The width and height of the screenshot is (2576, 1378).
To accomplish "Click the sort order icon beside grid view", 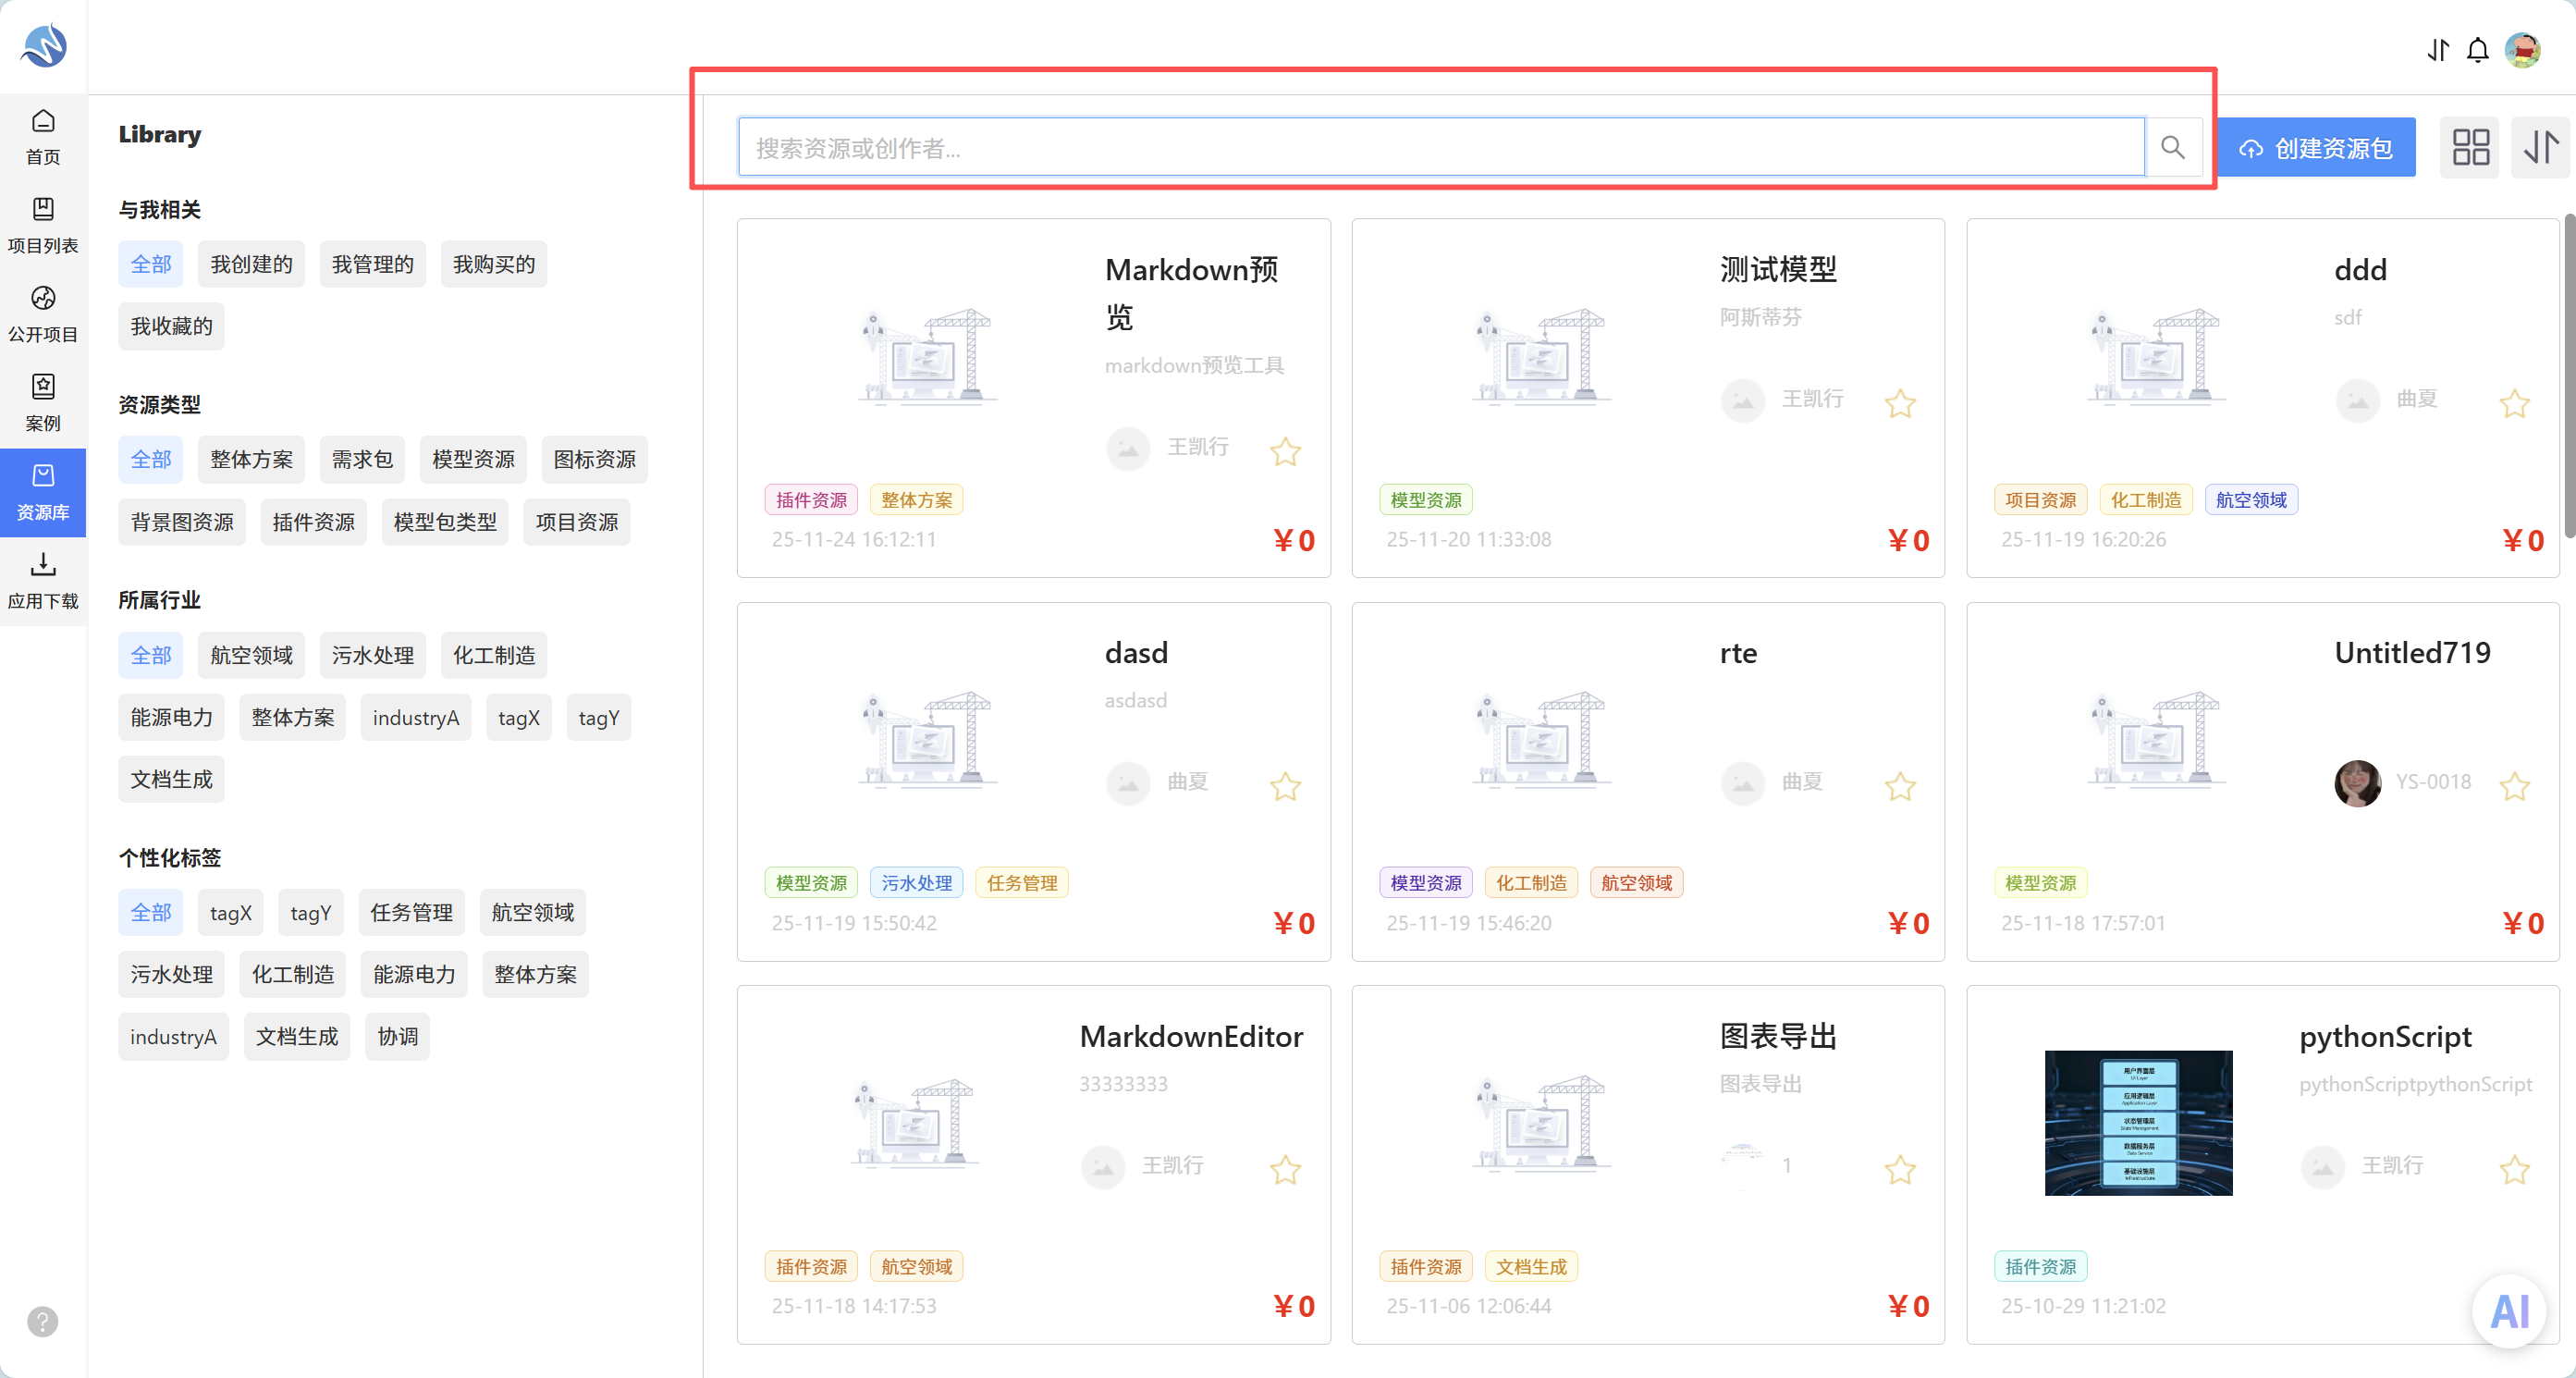I will coord(2541,148).
